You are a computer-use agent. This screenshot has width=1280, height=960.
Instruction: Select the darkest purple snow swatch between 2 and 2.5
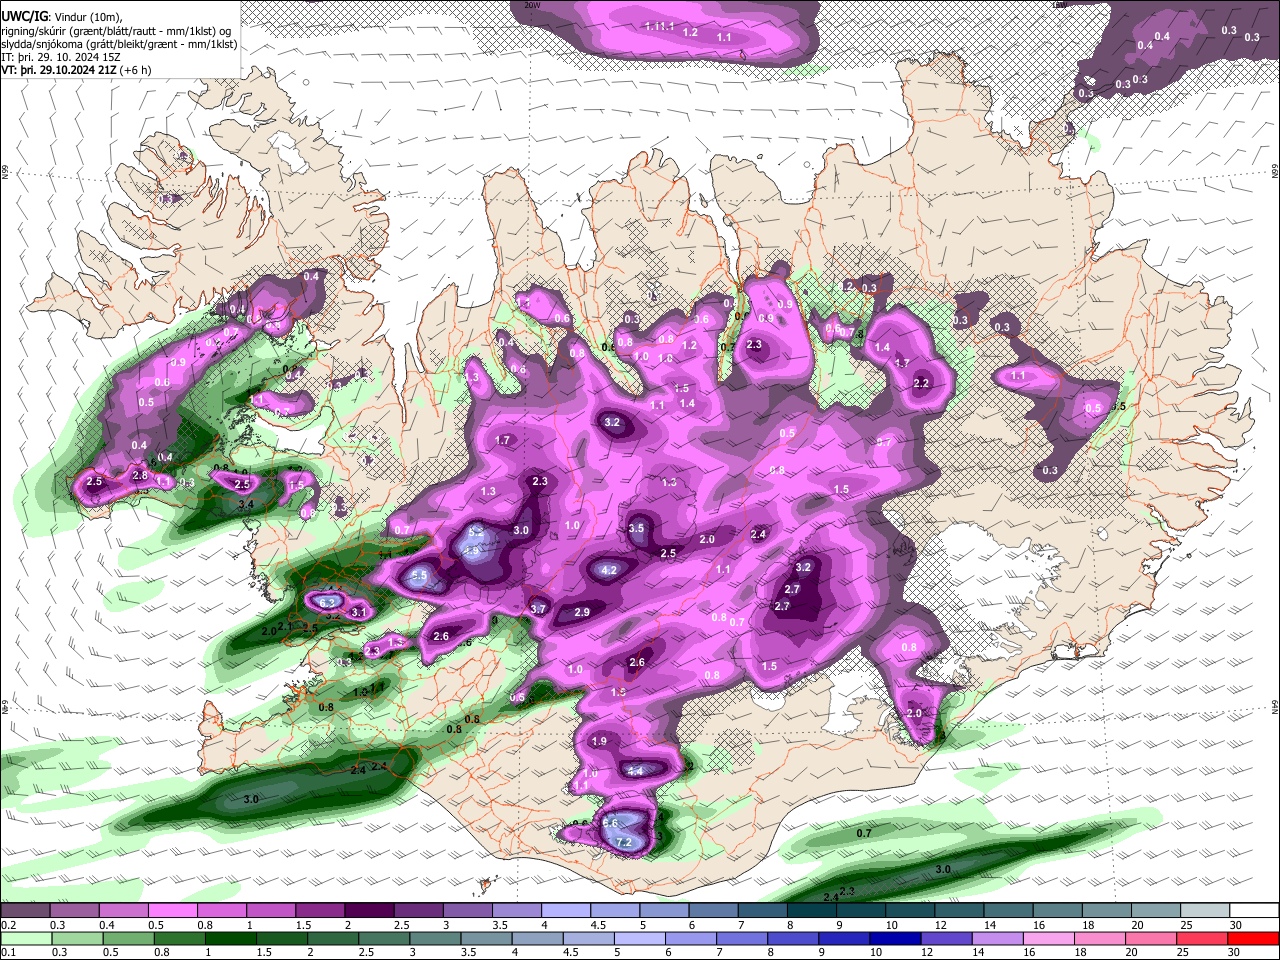click(x=369, y=911)
